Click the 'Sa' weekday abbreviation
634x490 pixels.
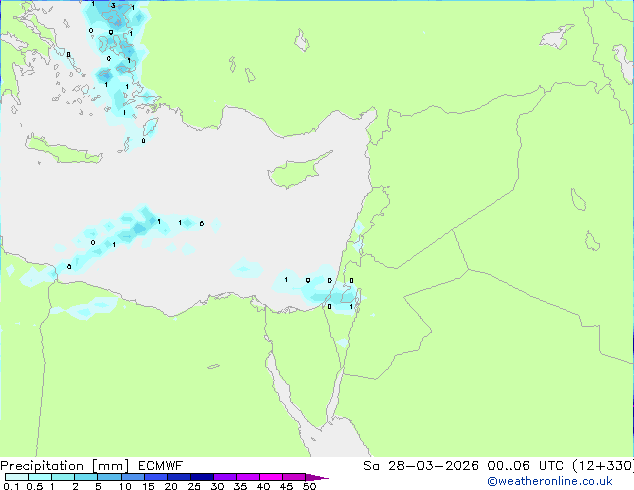click(371, 466)
